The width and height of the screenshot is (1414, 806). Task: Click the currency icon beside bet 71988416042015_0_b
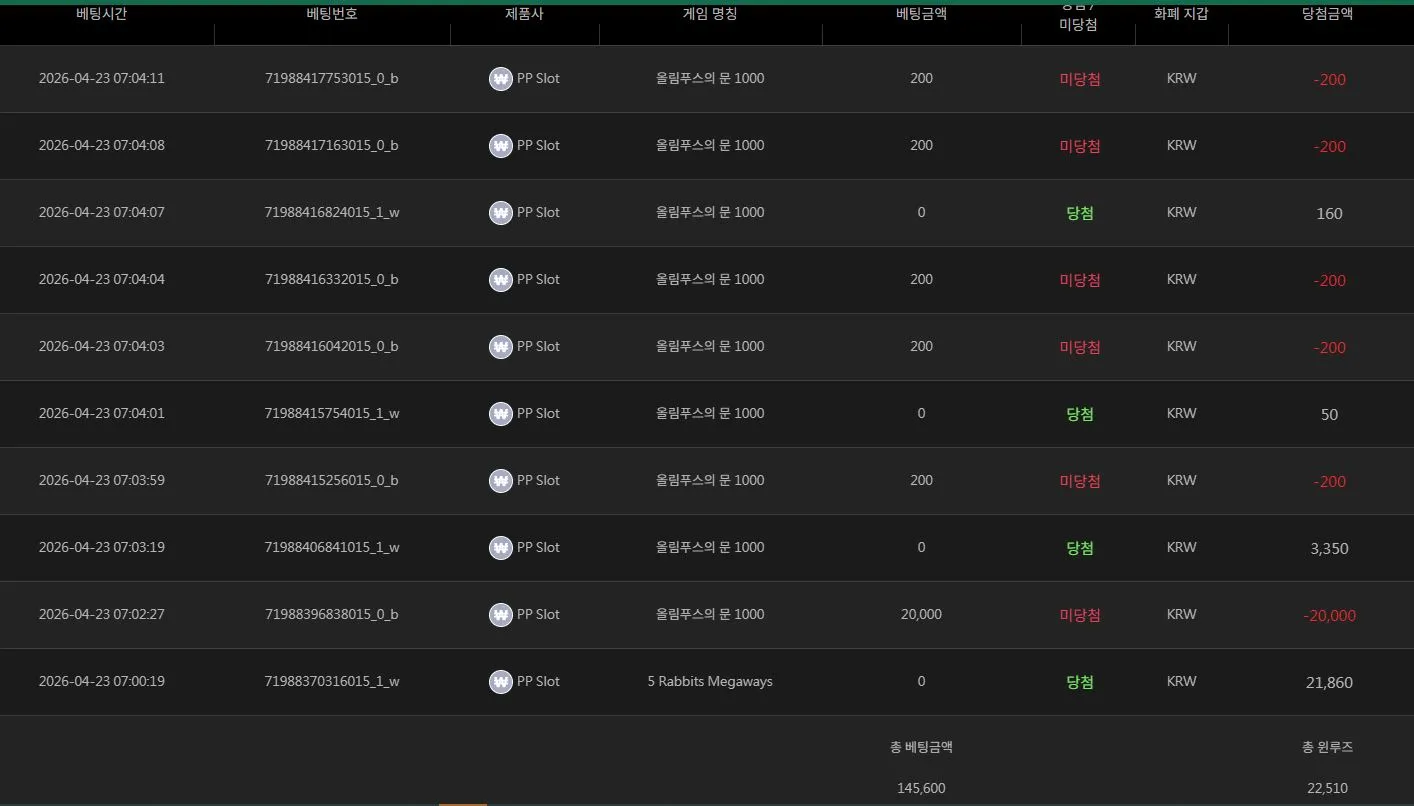coord(501,347)
